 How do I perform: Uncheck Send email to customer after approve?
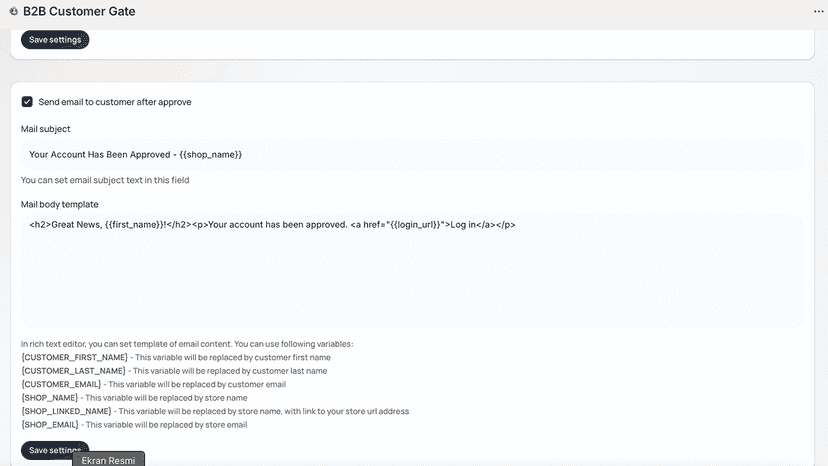[x=27, y=101]
